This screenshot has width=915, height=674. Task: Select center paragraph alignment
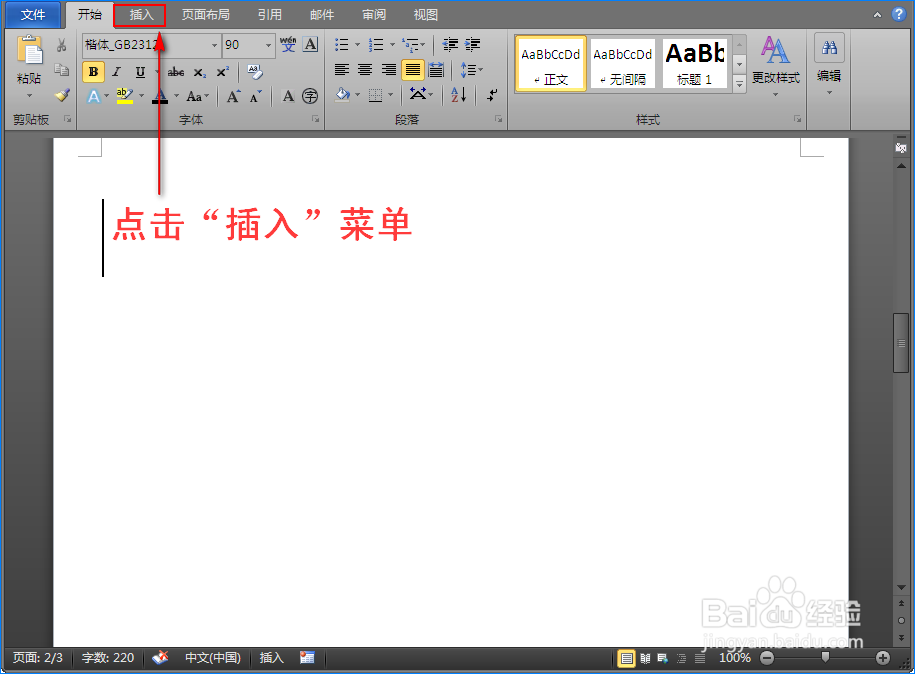(x=364, y=70)
